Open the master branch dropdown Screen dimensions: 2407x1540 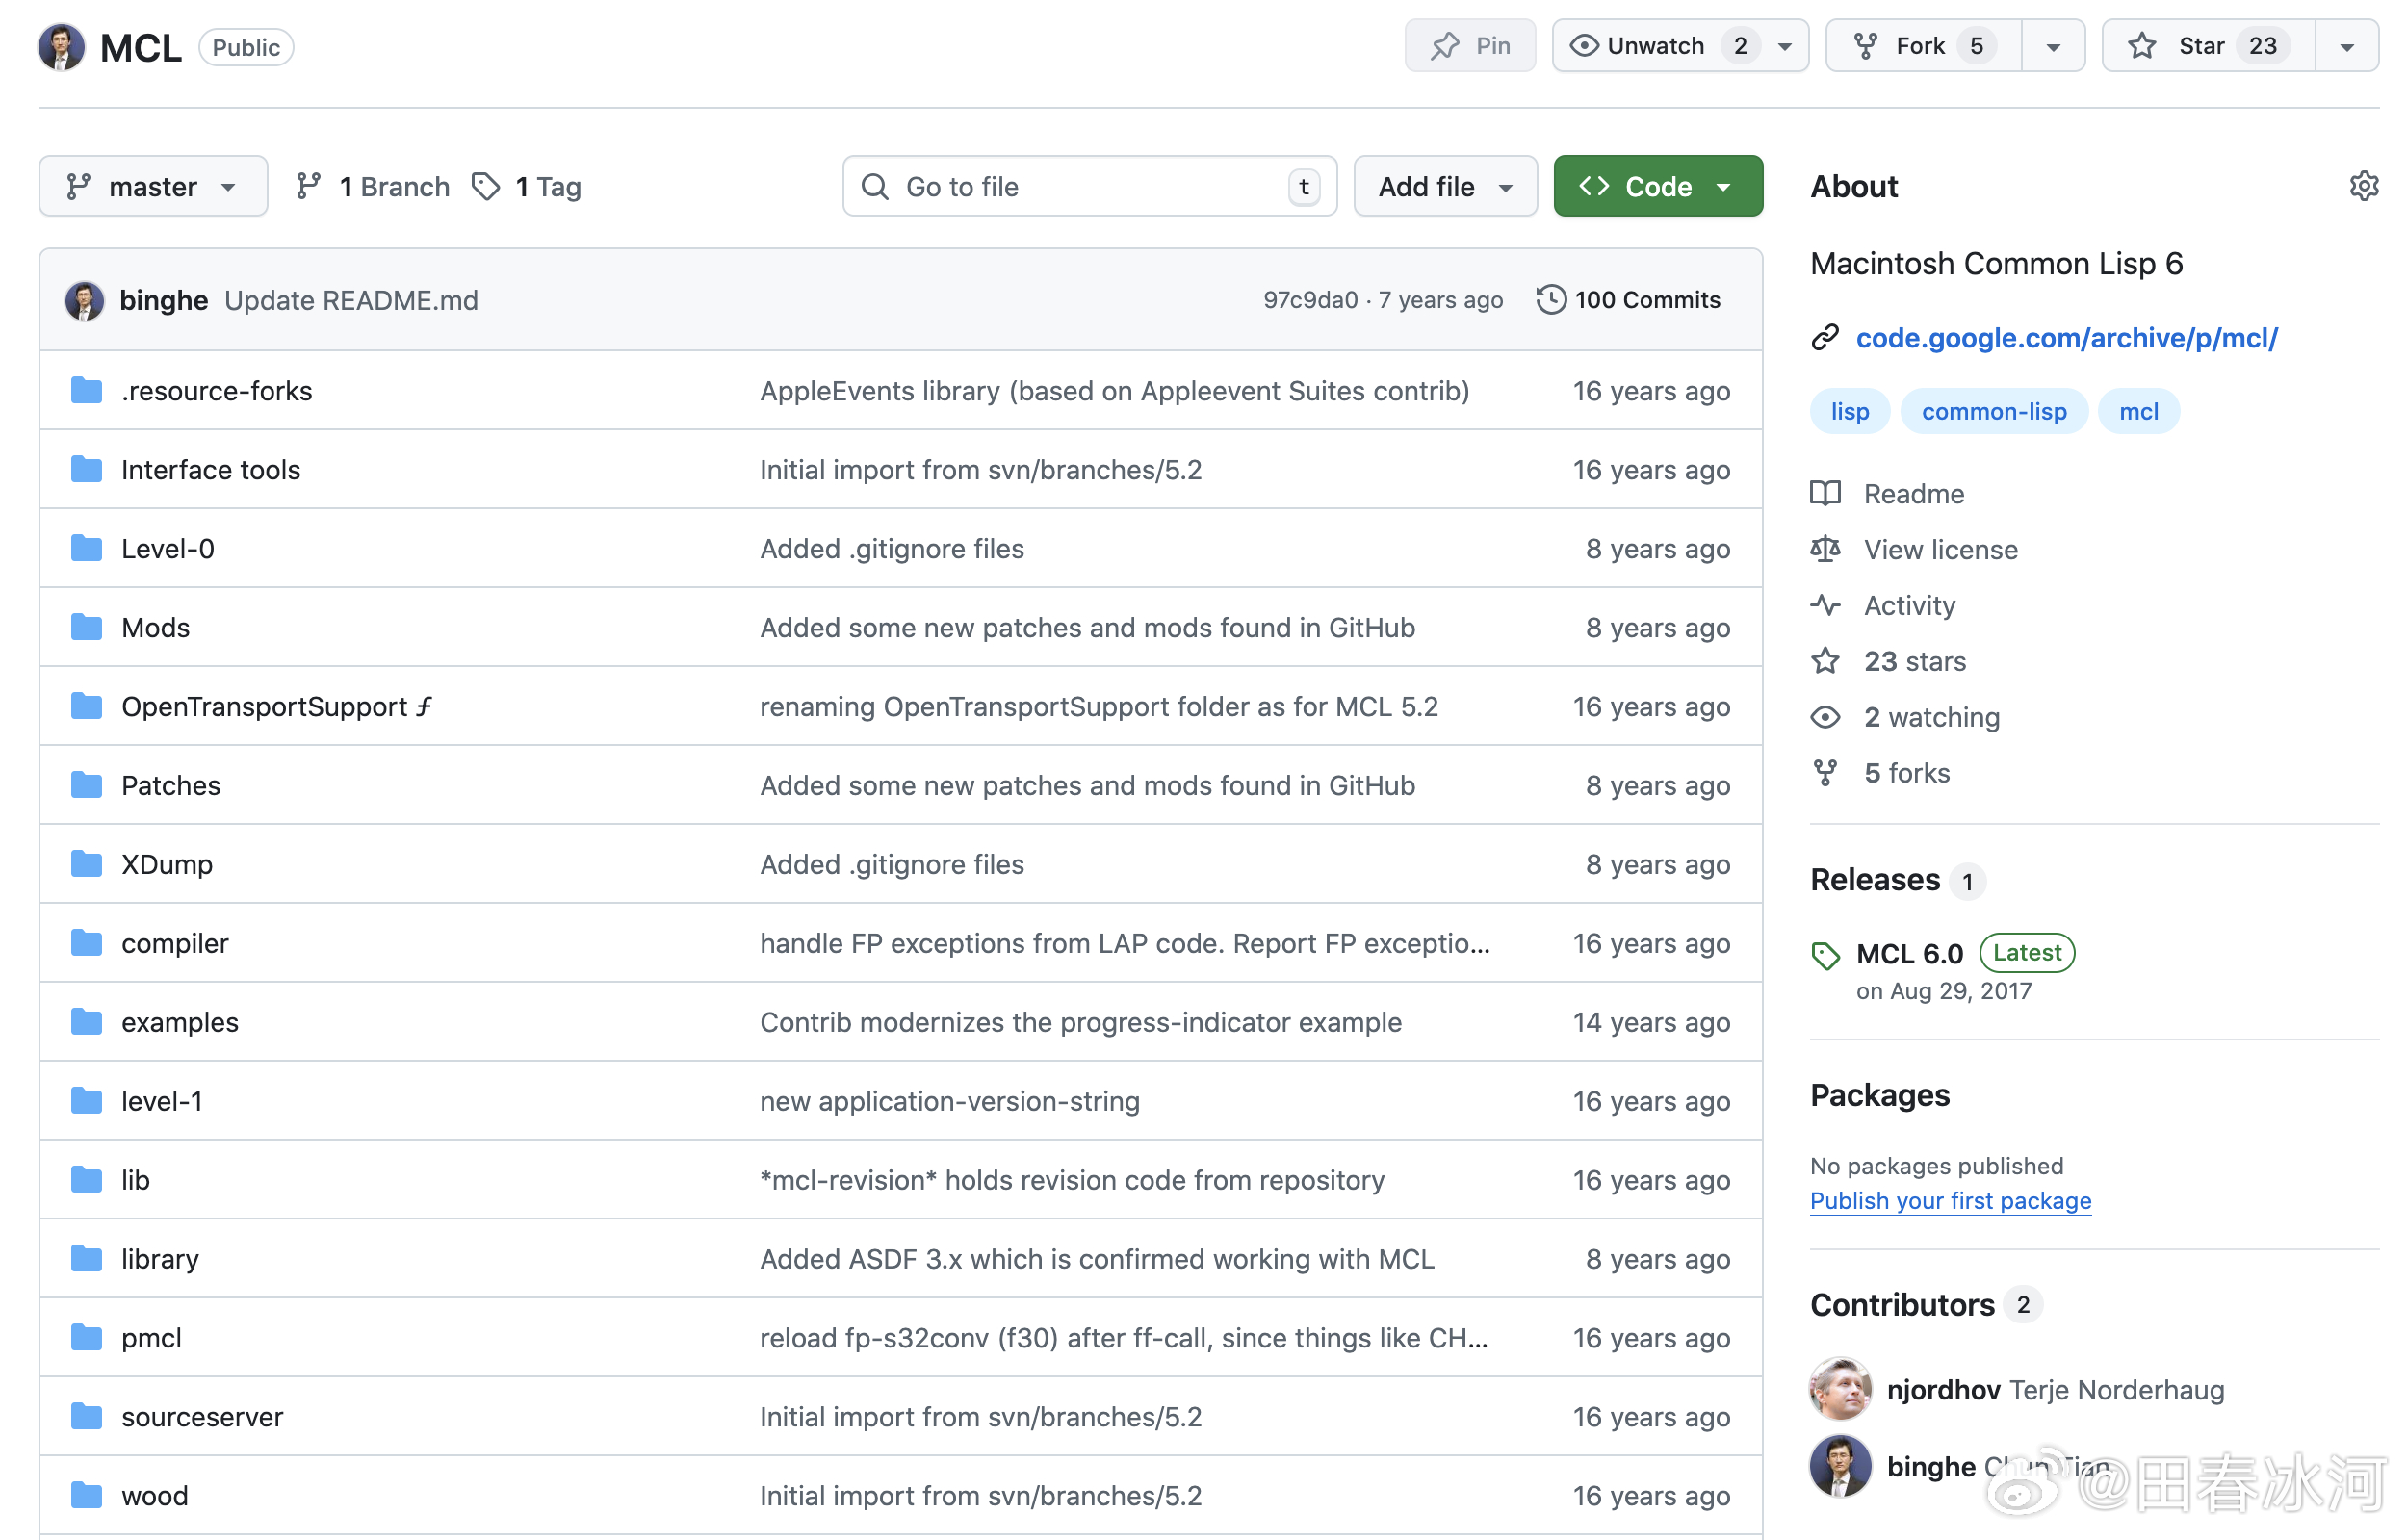pyautogui.click(x=153, y=186)
